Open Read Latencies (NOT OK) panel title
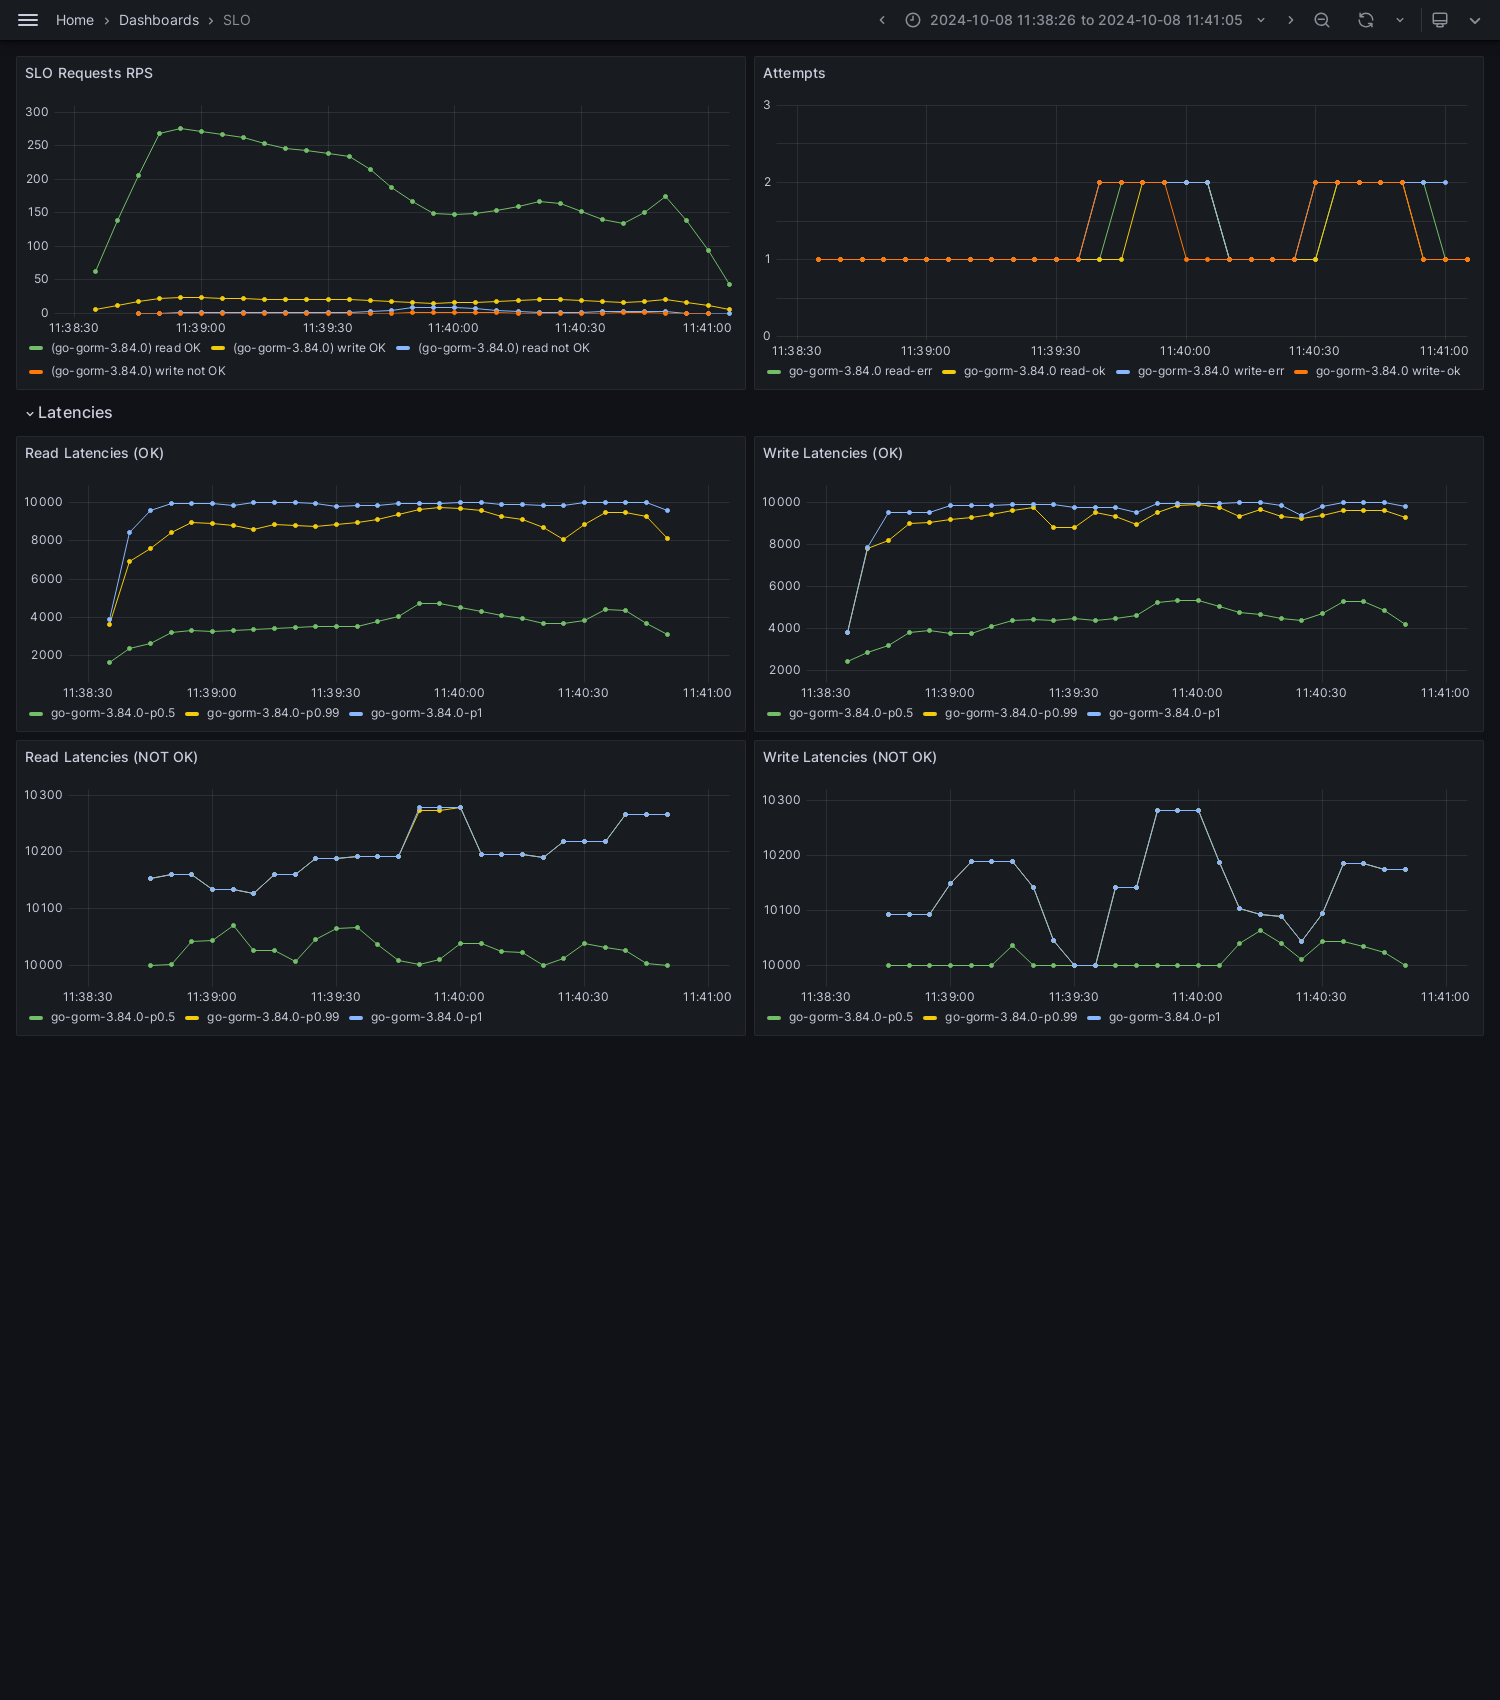 pyautogui.click(x=111, y=757)
